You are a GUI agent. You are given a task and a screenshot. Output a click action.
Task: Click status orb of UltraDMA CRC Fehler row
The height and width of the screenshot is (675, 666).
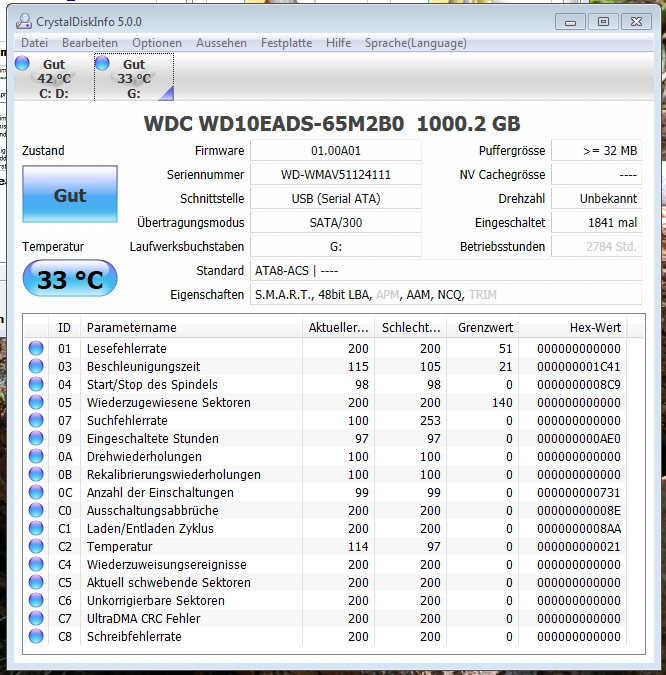pyautogui.click(x=36, y=618)
